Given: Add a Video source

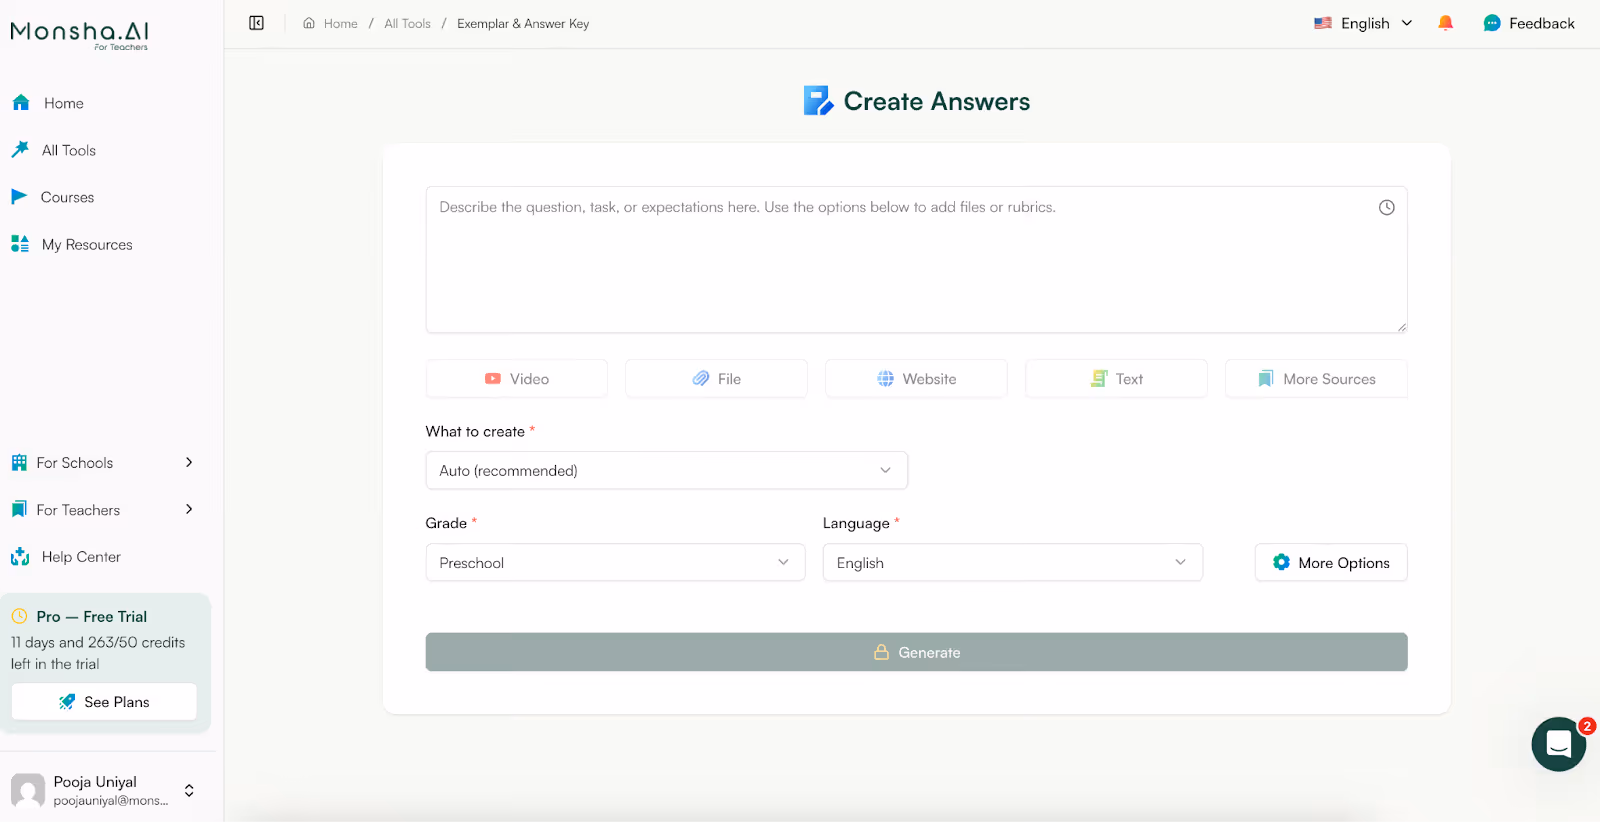Looking at the screenshot, I should [x=516, y=378].
